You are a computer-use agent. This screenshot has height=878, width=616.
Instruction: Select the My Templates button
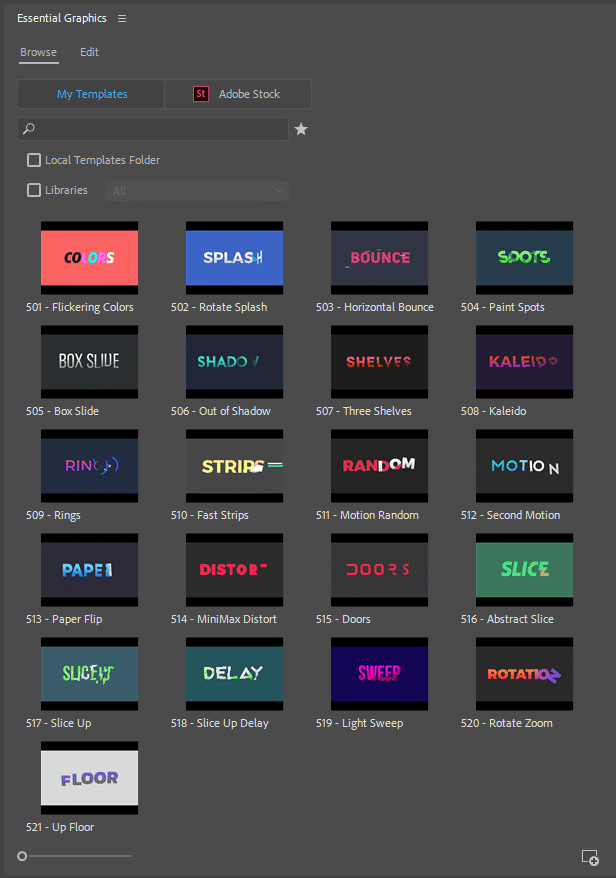coord(92,94)
